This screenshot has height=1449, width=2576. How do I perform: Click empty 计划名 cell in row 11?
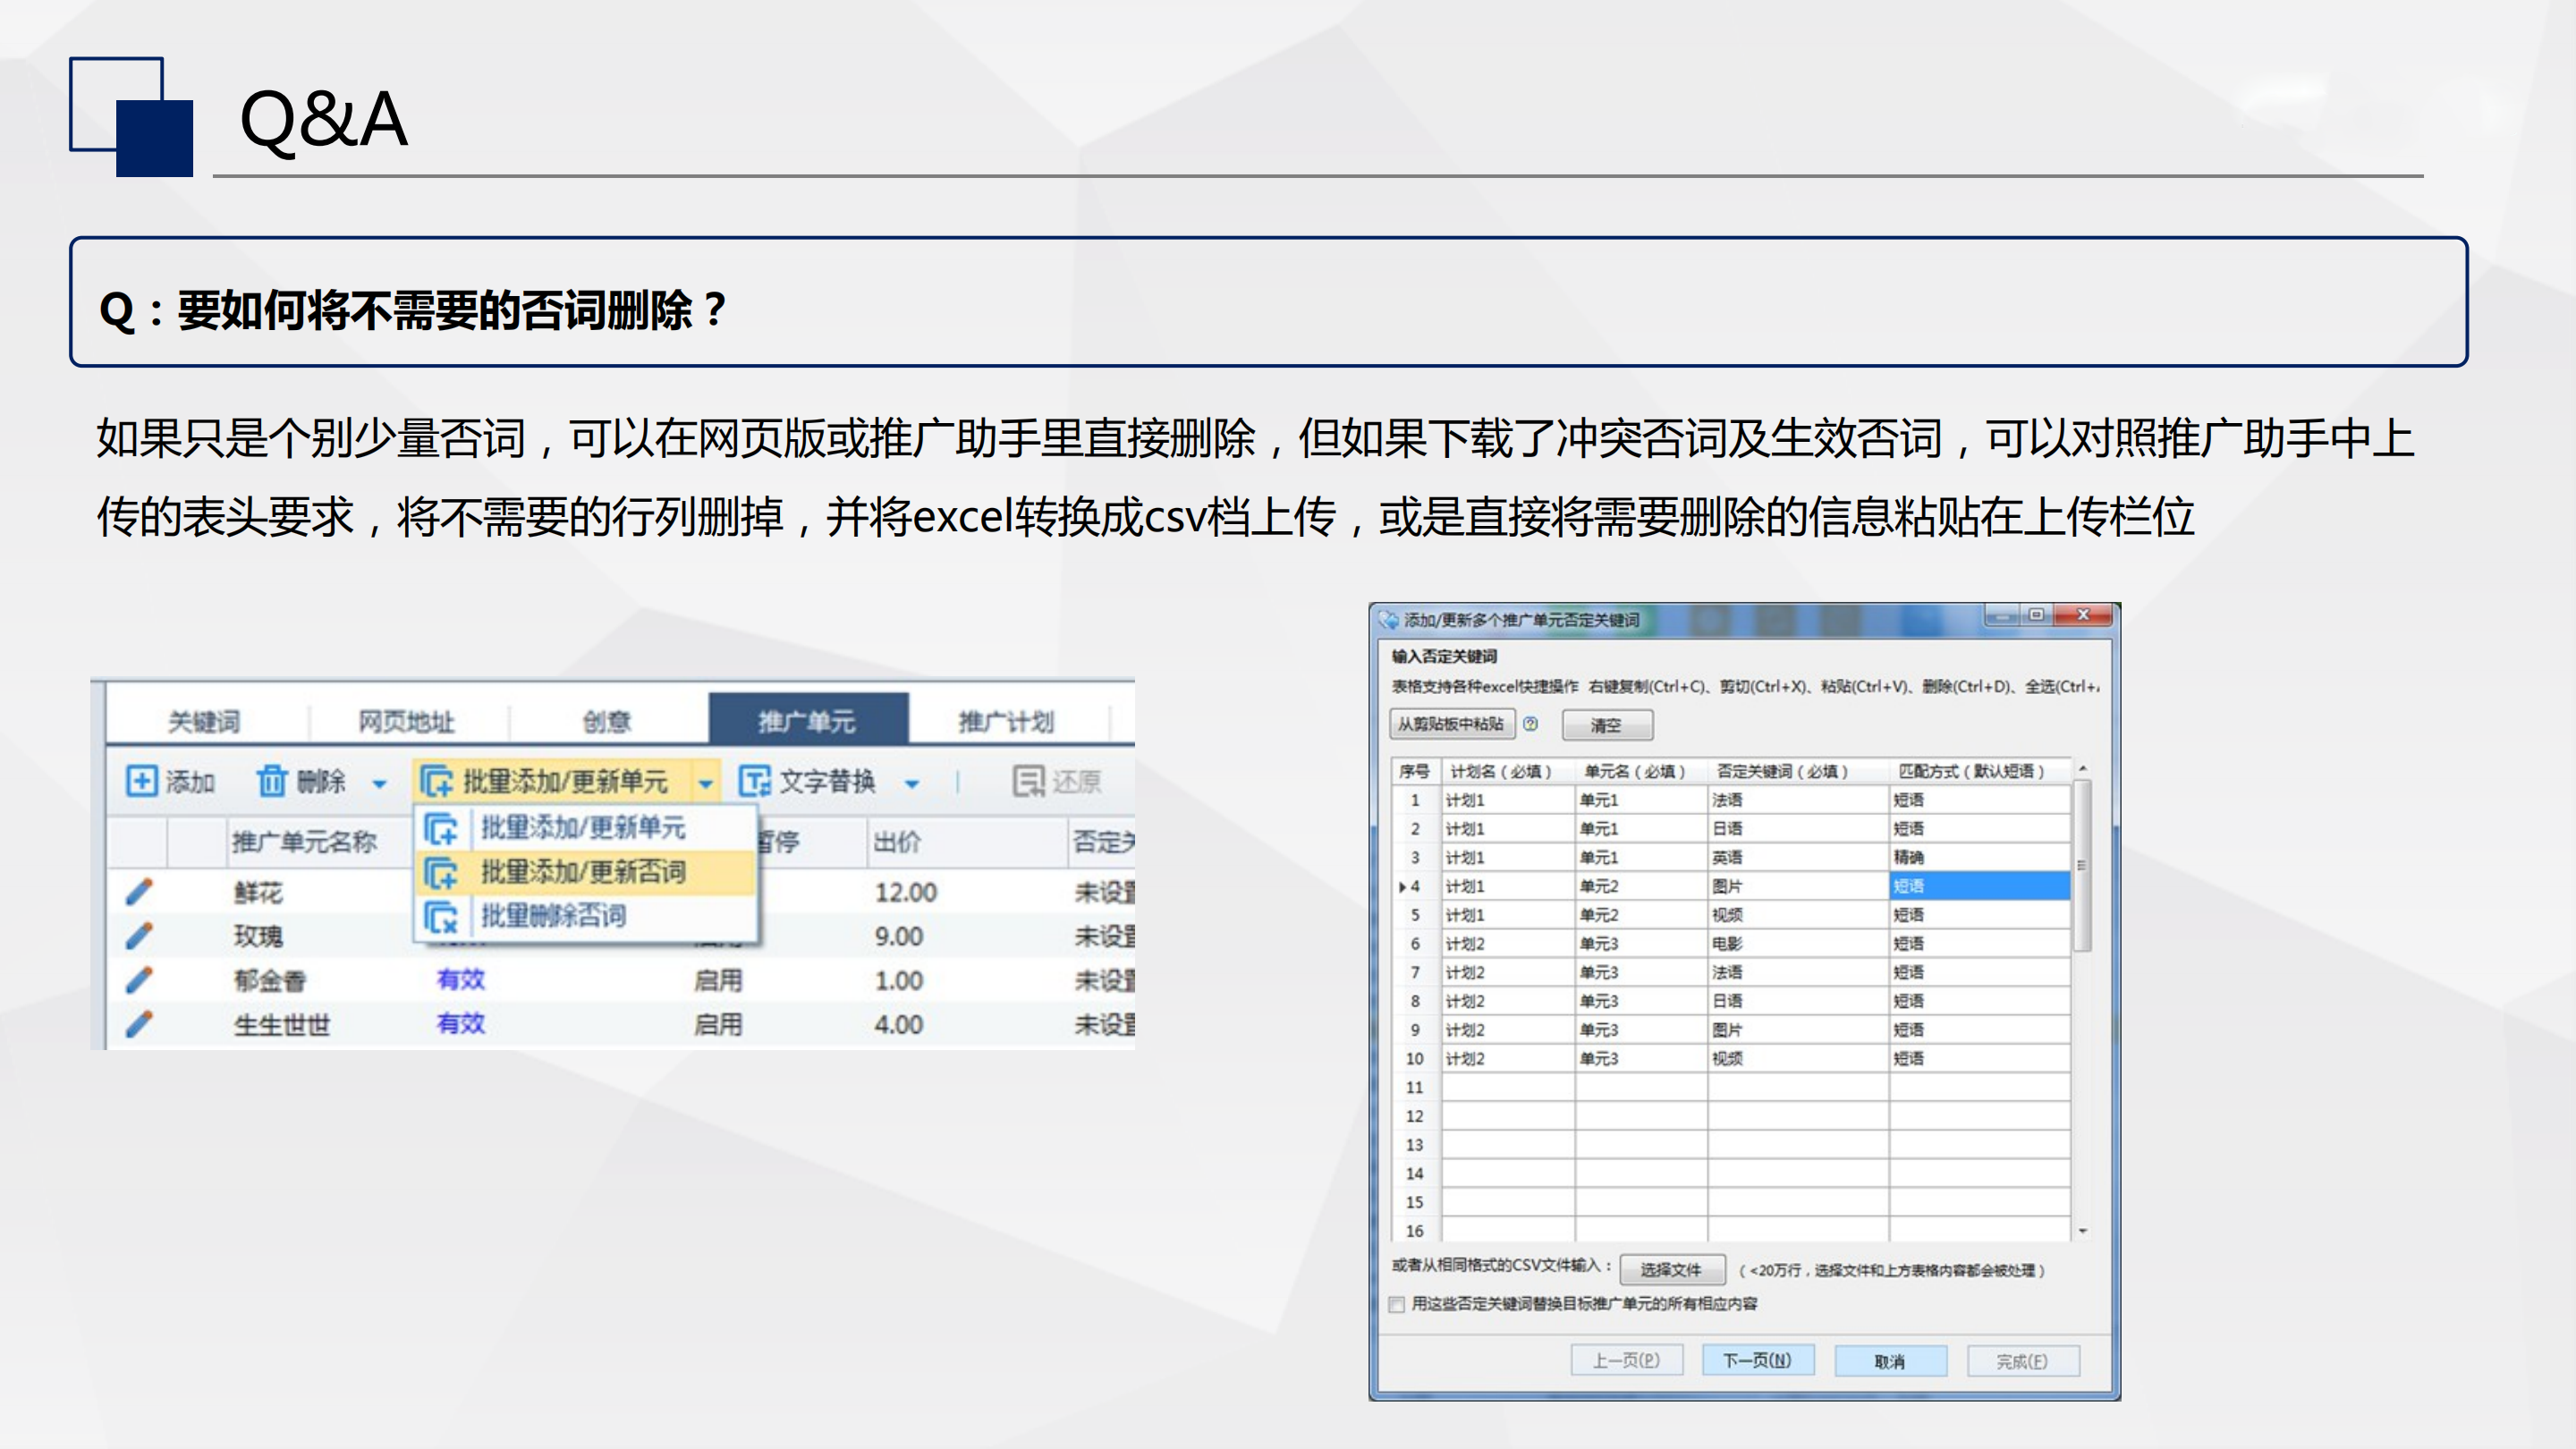[1507, 1087]
